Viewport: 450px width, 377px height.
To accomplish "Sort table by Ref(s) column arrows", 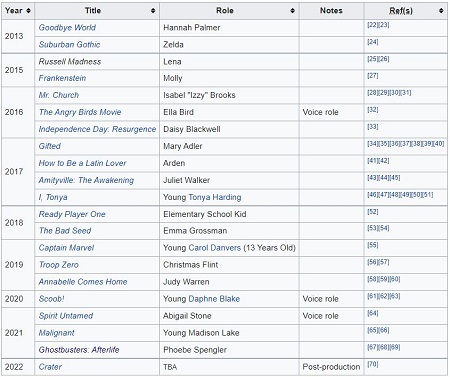I will click(x=441, y=11).
